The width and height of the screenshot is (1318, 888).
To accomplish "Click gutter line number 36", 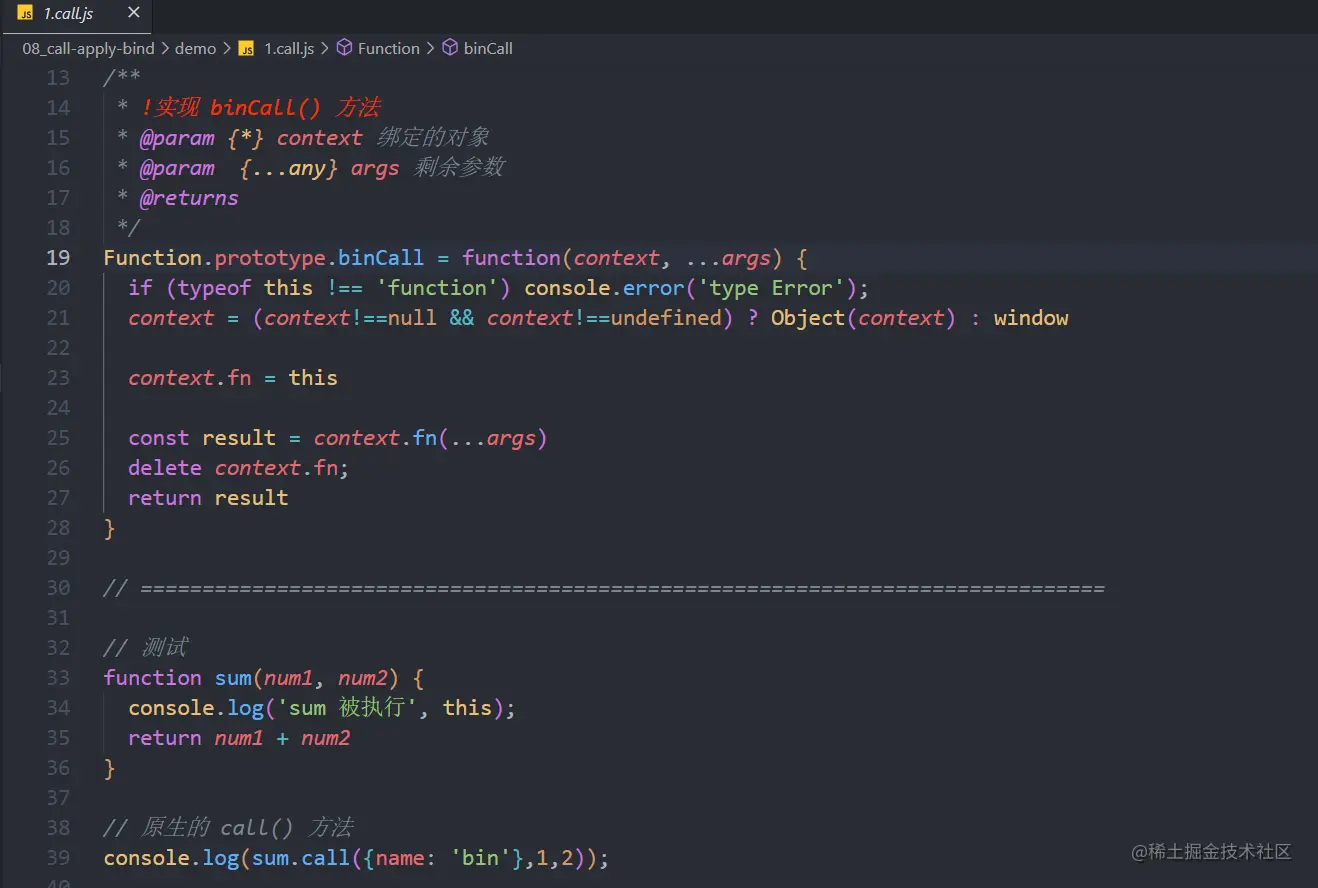I will [x=58, y=768].
